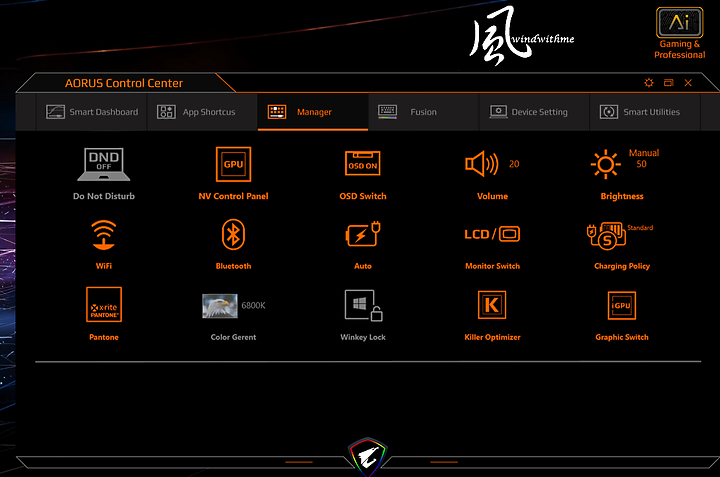Open the Charging Policy icon
720x477 pixels.
click(606, 236)
